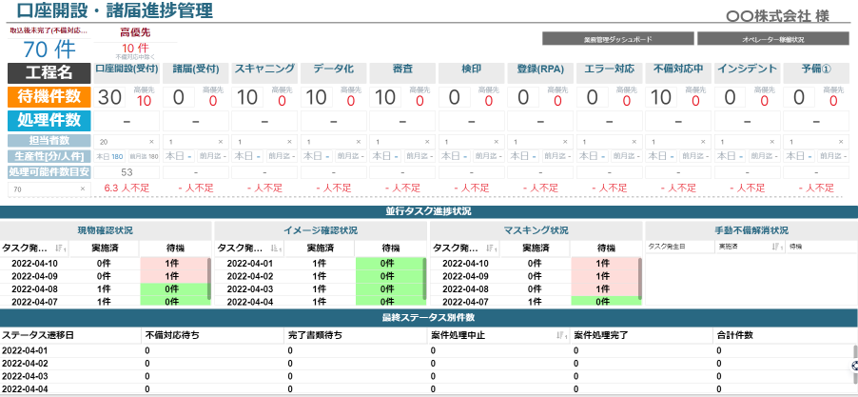Screen dimensions: 858x397
Task: Click the 高優先 10 件 figure at top
Action: coord(135,48)
